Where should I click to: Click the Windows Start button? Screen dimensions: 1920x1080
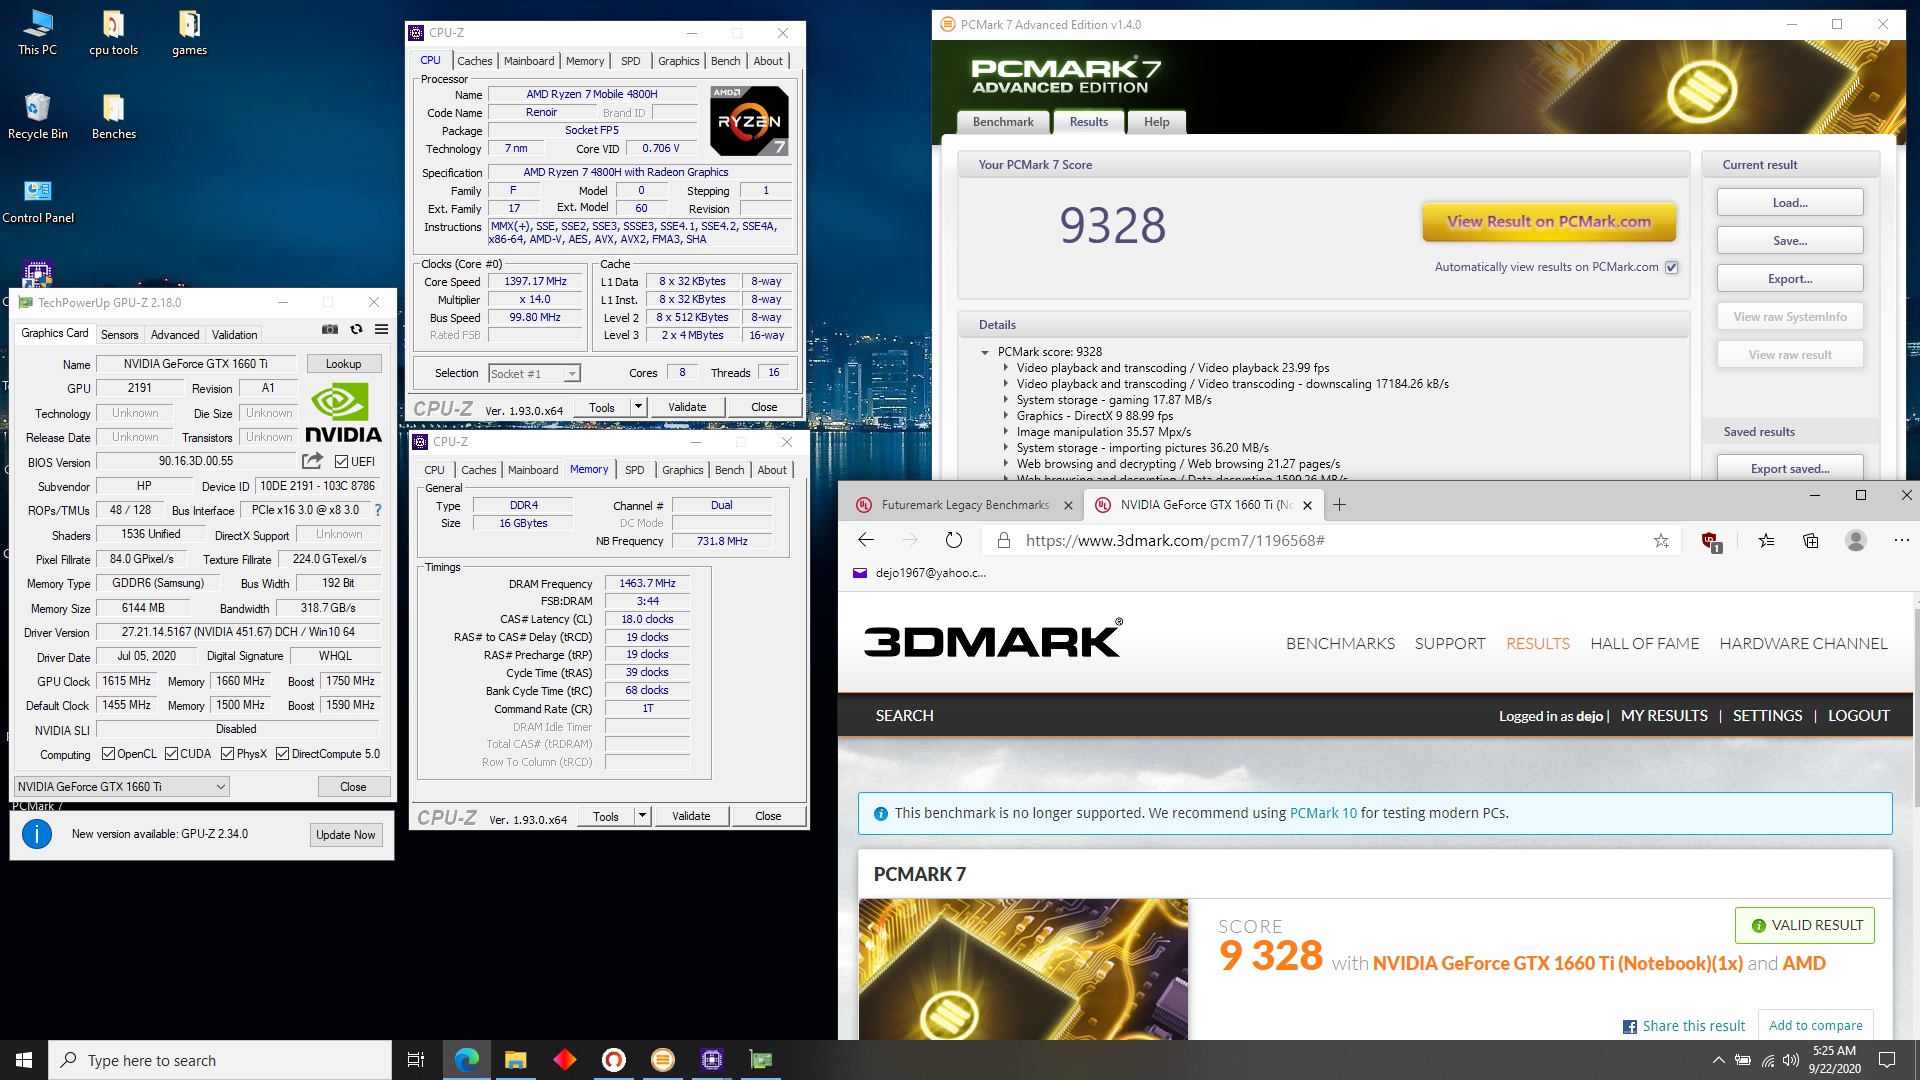[x=24, y=1060]
